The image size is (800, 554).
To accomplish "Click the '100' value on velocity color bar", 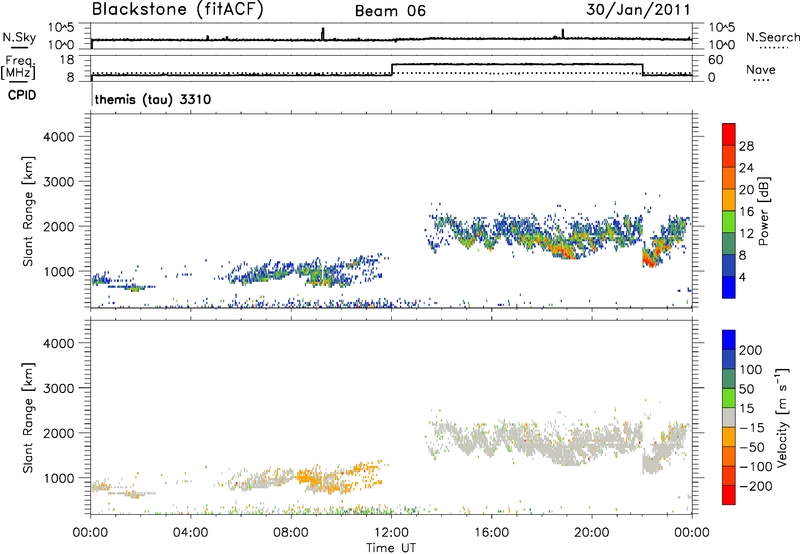I will [x=751, y=370].
